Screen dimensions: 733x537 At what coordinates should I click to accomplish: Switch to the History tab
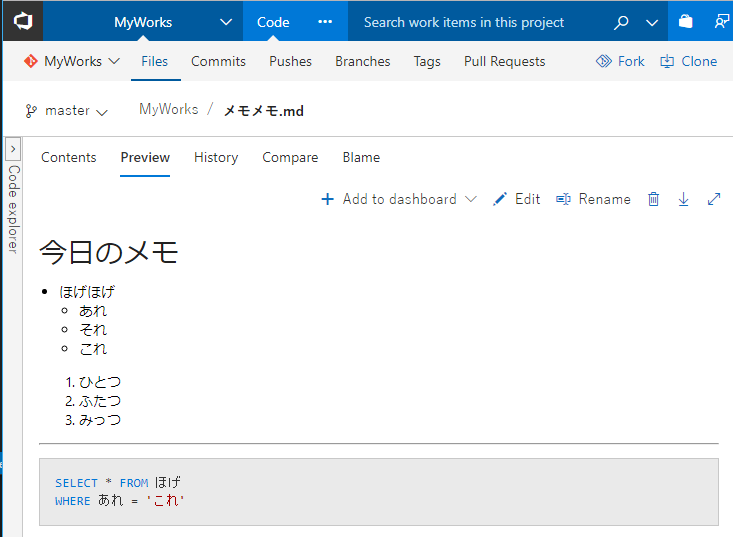tap(216, 157)
